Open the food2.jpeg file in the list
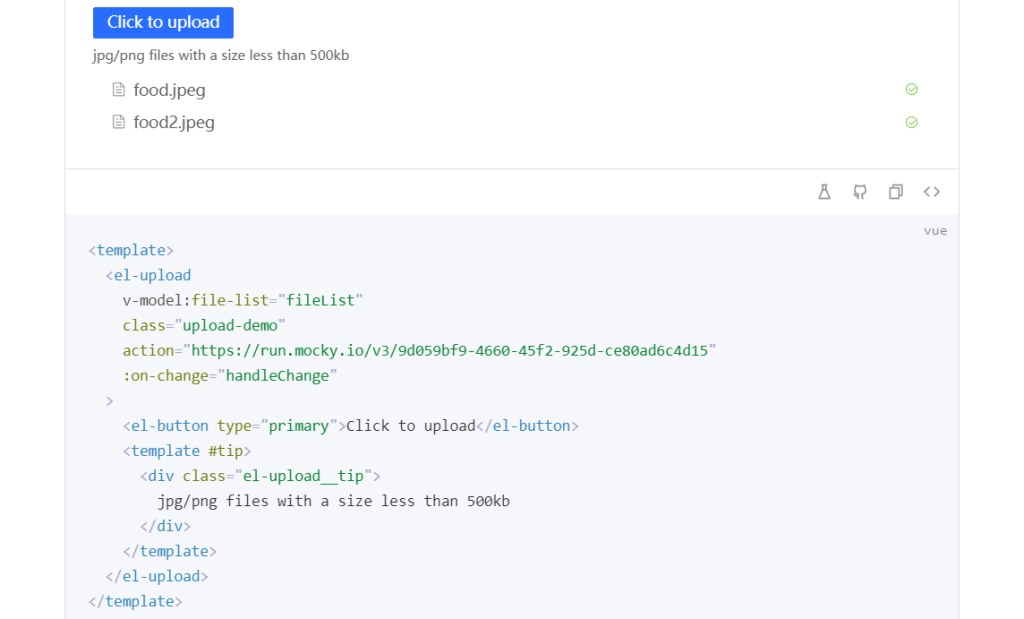 (x=174, y=122)
